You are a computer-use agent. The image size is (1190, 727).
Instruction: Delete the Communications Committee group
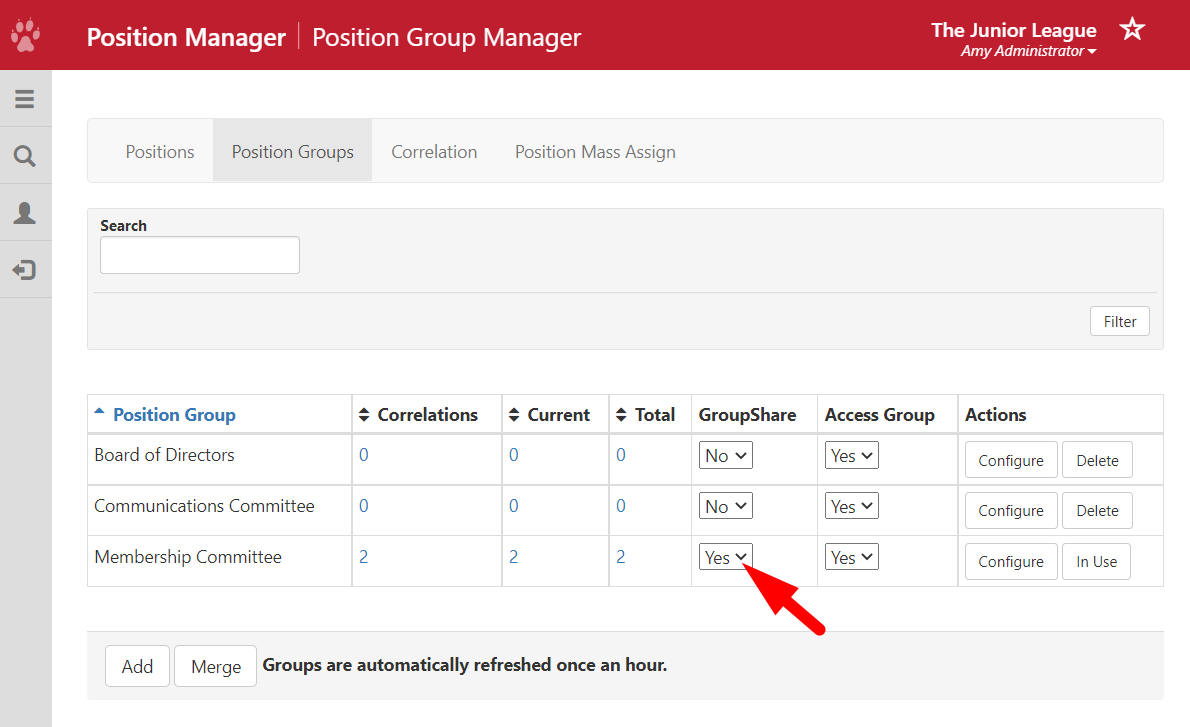(x=1097, y=511)
